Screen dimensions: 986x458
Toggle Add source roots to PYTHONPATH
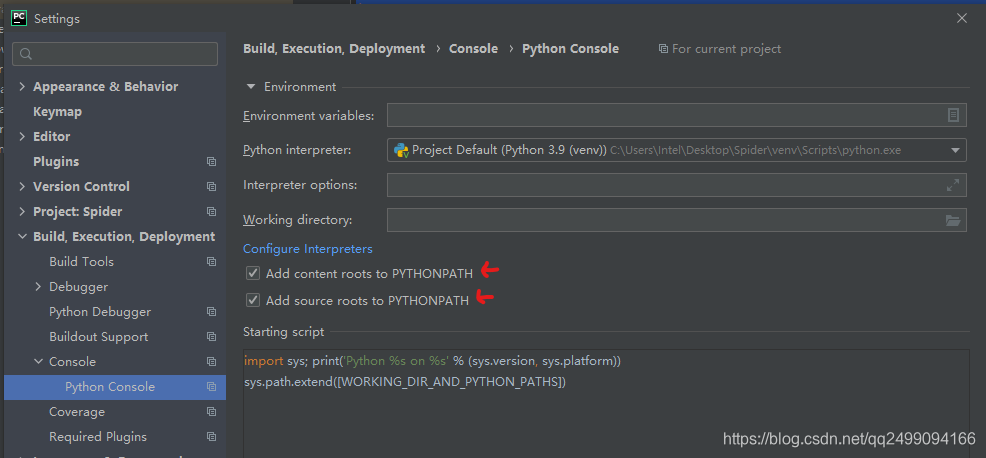coord(253,300)
